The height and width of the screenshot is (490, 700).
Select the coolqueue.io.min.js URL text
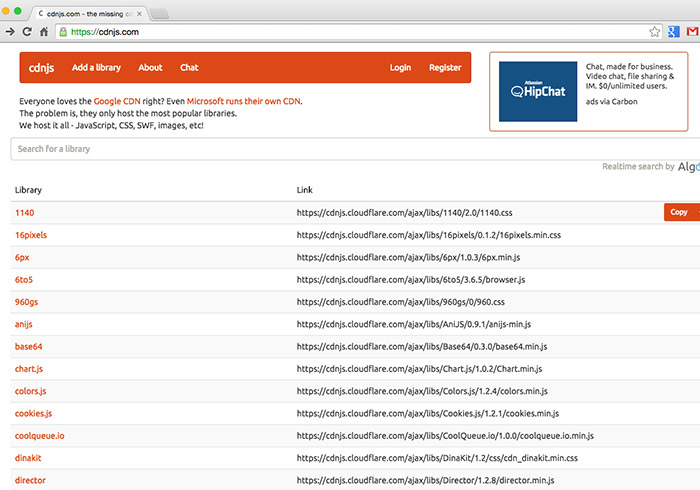[445, 436]
